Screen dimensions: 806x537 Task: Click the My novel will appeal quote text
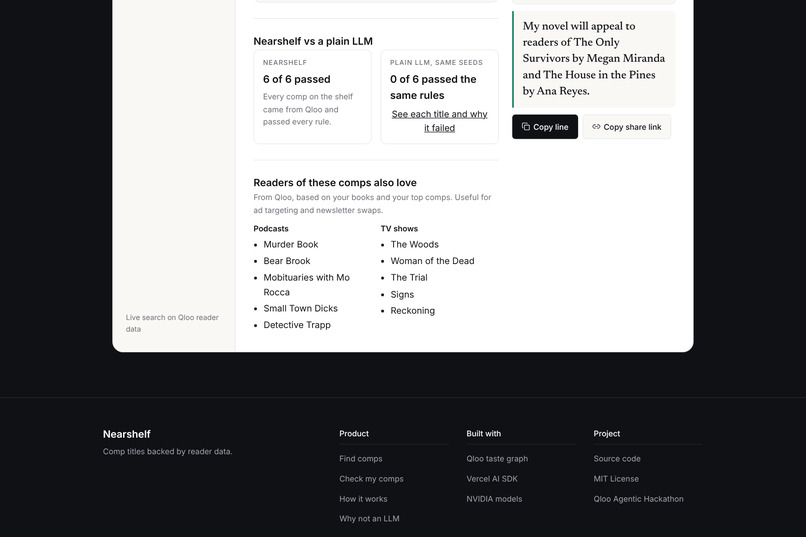click(594, 58)
